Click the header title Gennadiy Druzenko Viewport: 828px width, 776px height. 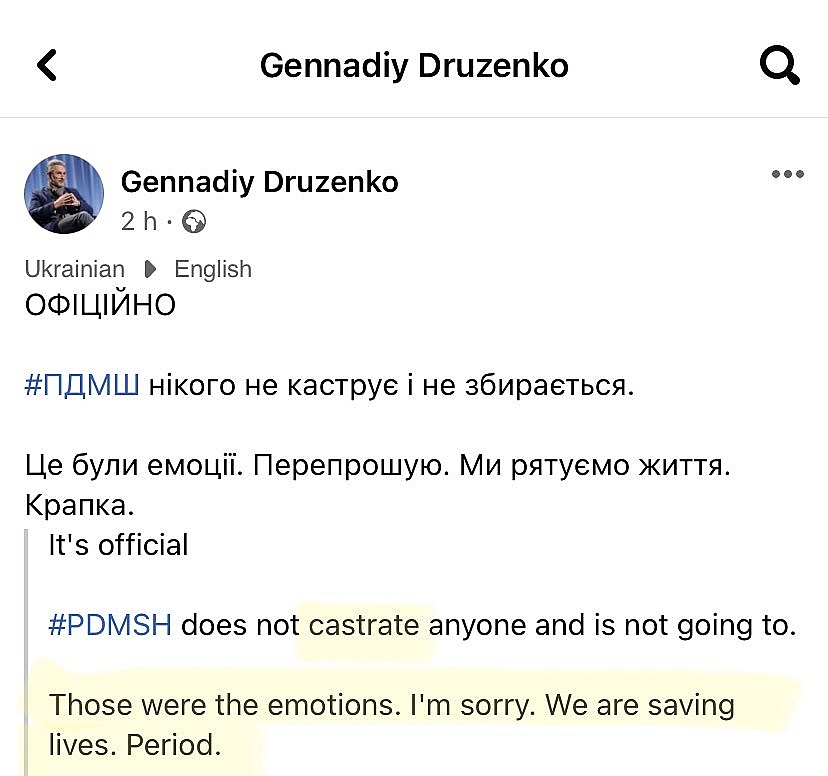(x=414, y=66)
